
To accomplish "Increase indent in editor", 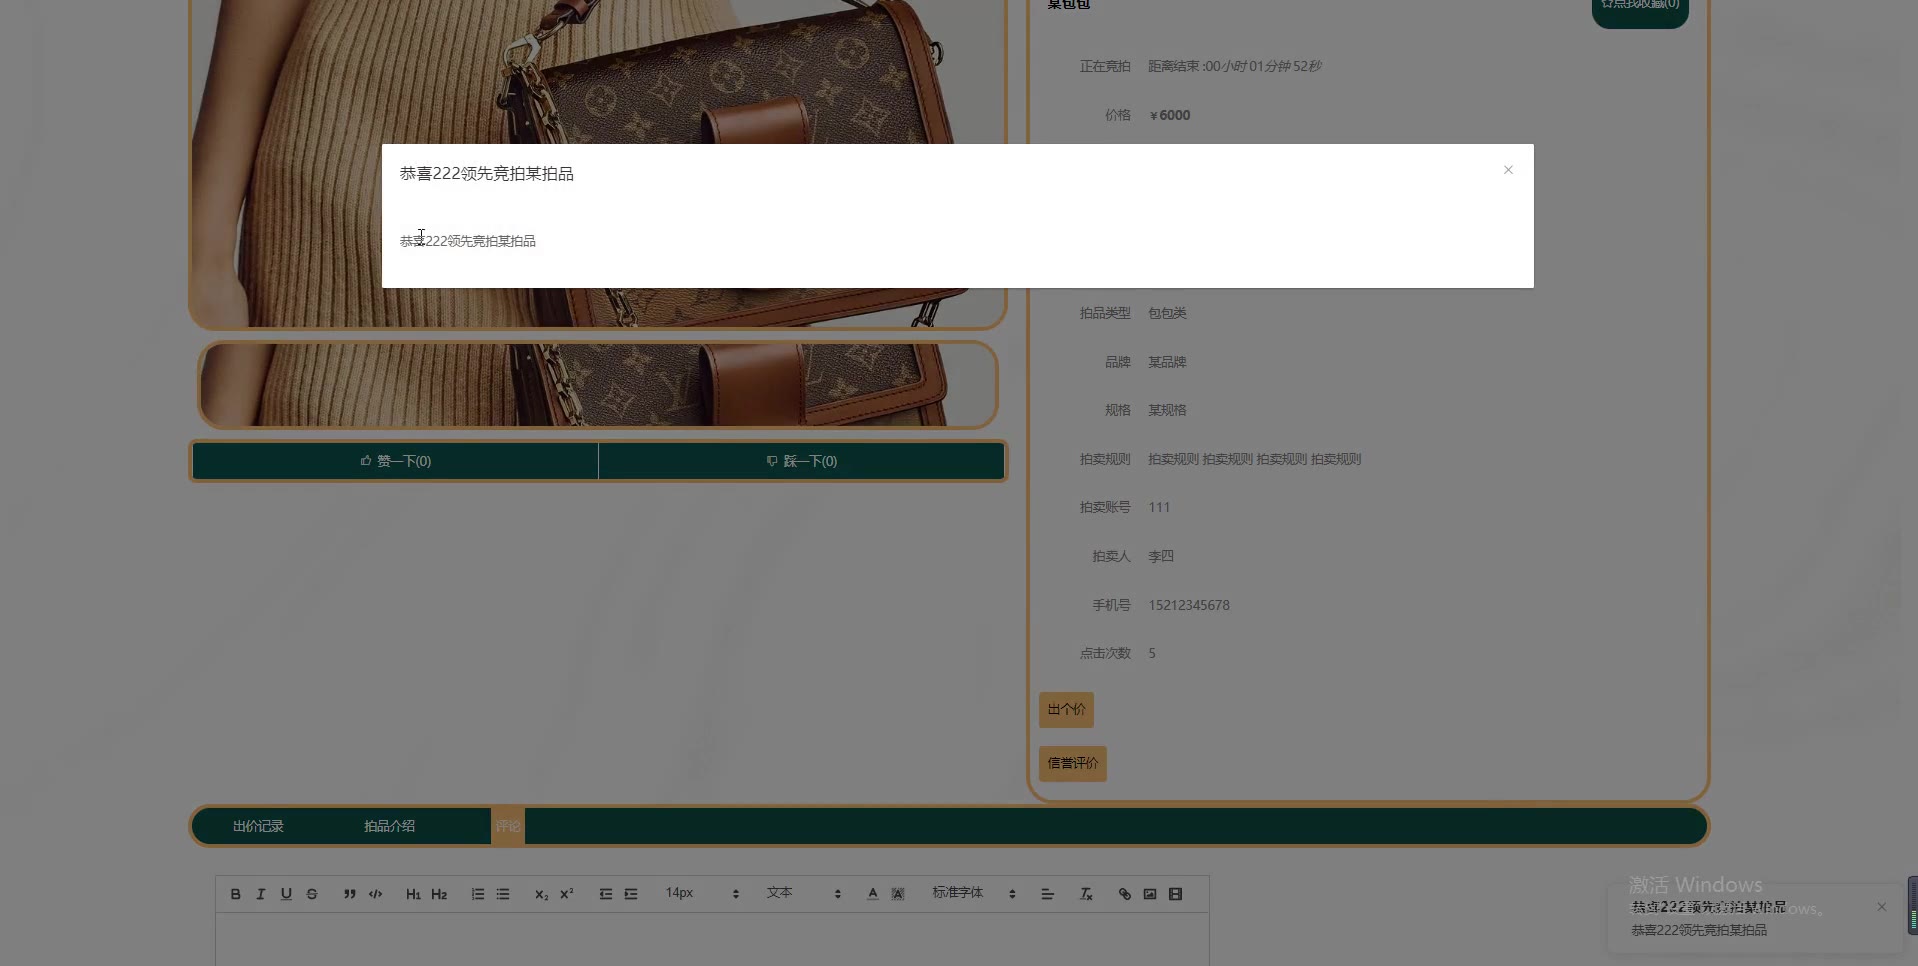I will coord(631,894).
